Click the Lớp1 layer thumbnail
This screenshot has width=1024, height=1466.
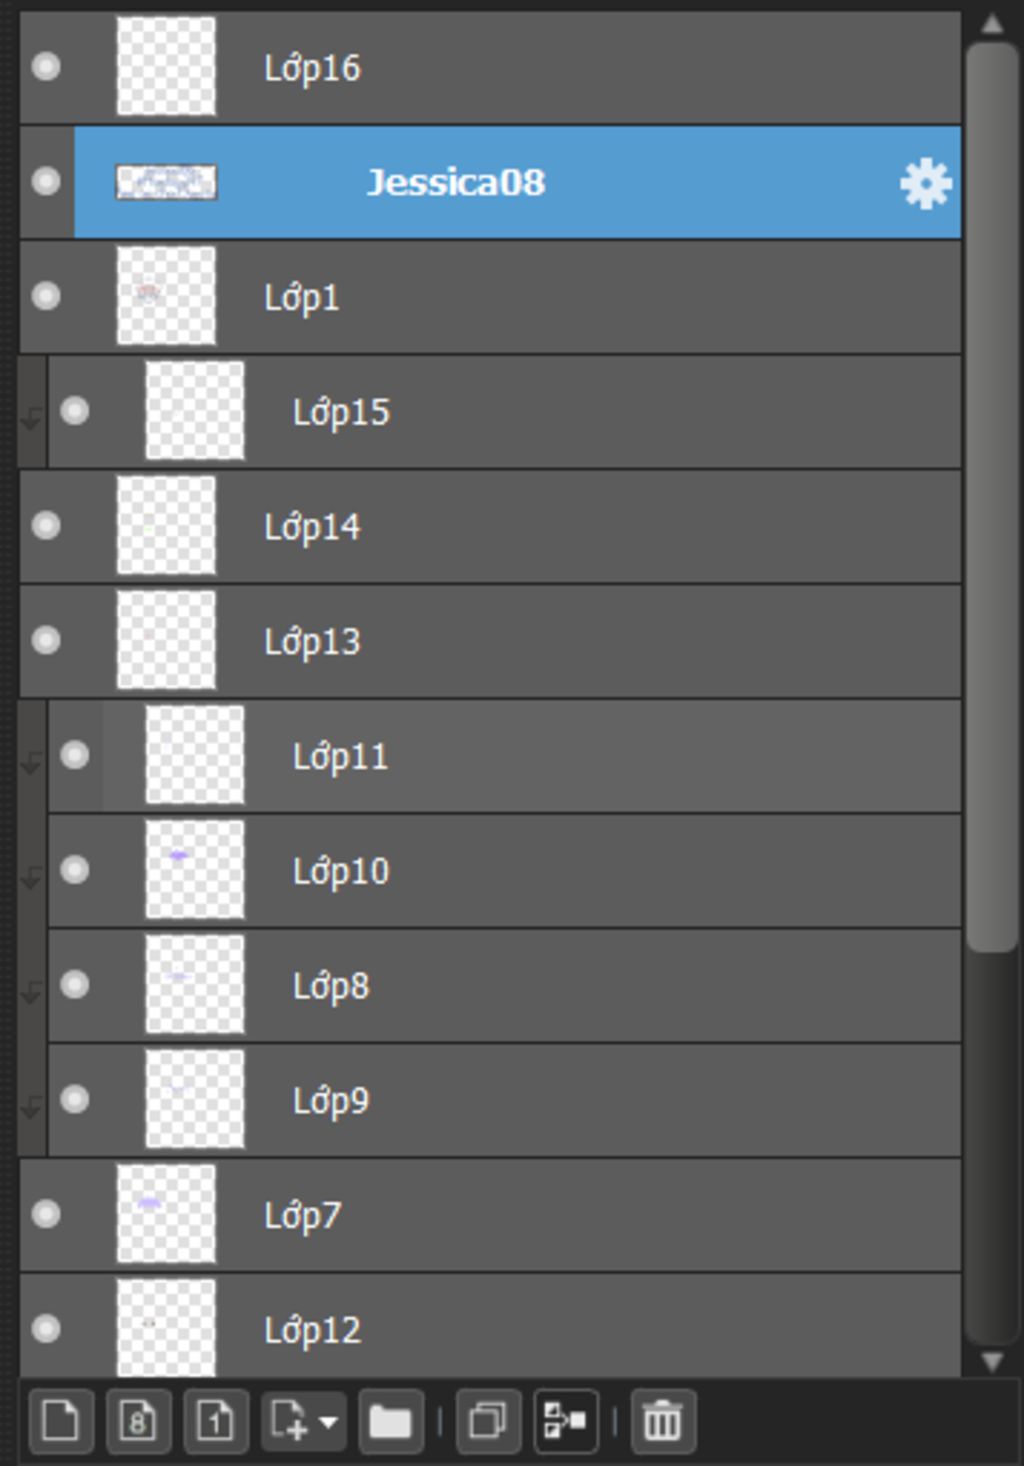(166, 296)
